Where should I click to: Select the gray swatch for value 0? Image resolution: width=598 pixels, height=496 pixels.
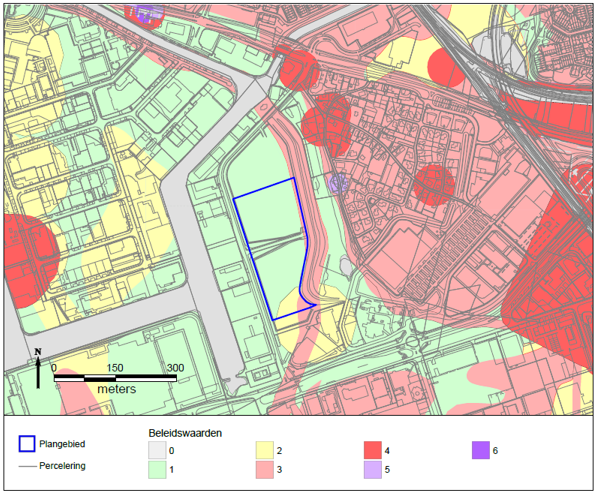point(157,450)
